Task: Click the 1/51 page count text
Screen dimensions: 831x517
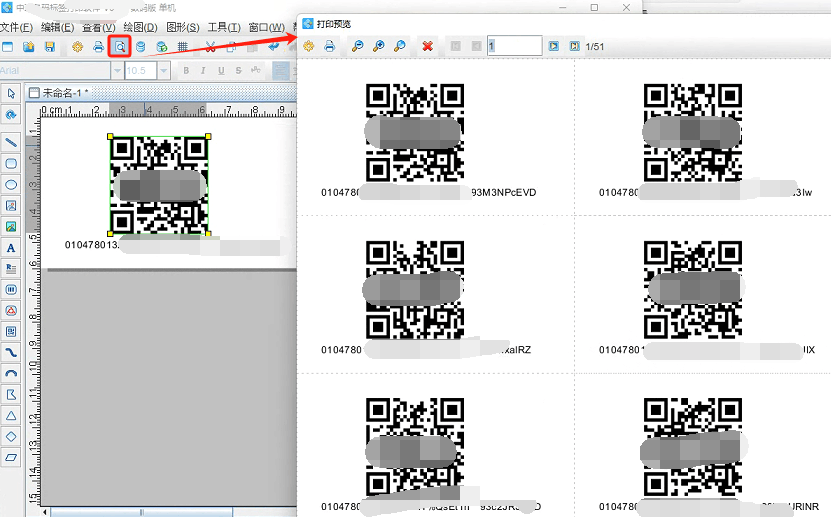Action: tap(595, 47)
